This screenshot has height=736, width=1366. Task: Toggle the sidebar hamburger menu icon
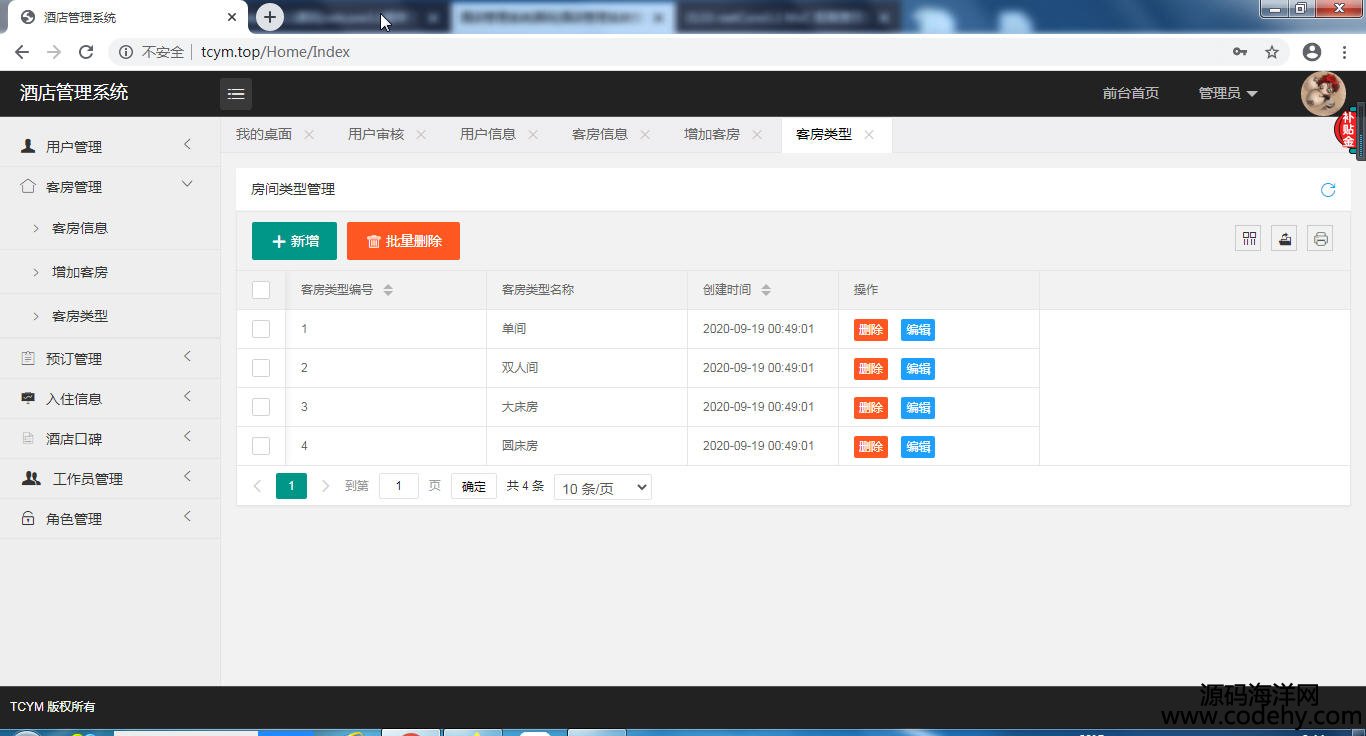click(x=236, y=94)
